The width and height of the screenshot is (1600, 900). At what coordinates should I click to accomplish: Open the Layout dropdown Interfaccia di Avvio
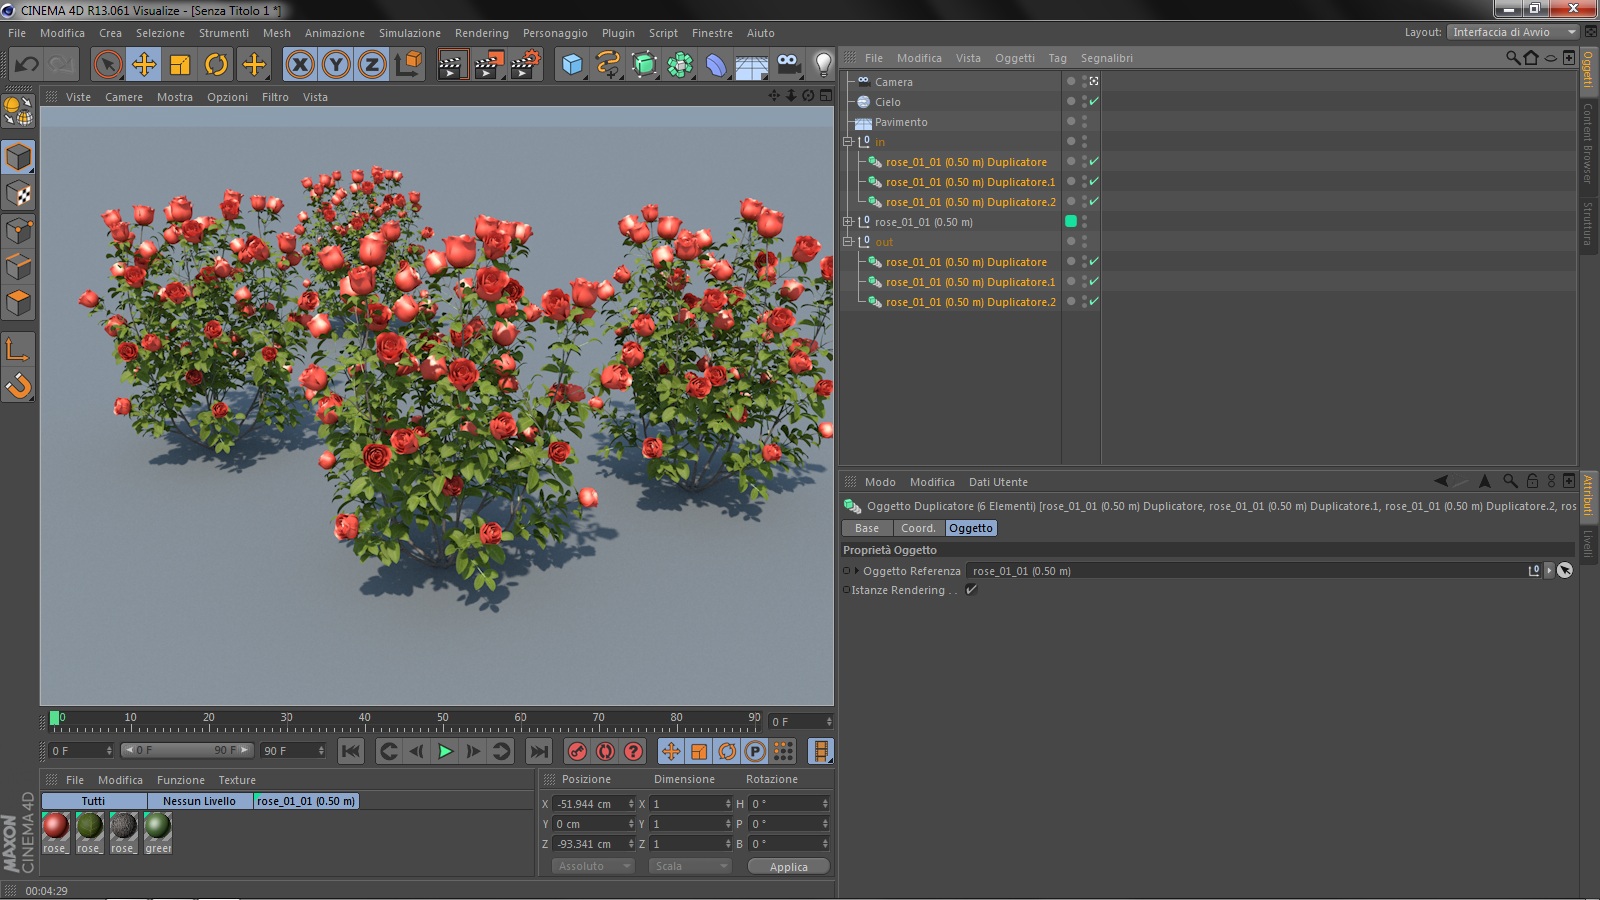click(x=1513, y=32)
